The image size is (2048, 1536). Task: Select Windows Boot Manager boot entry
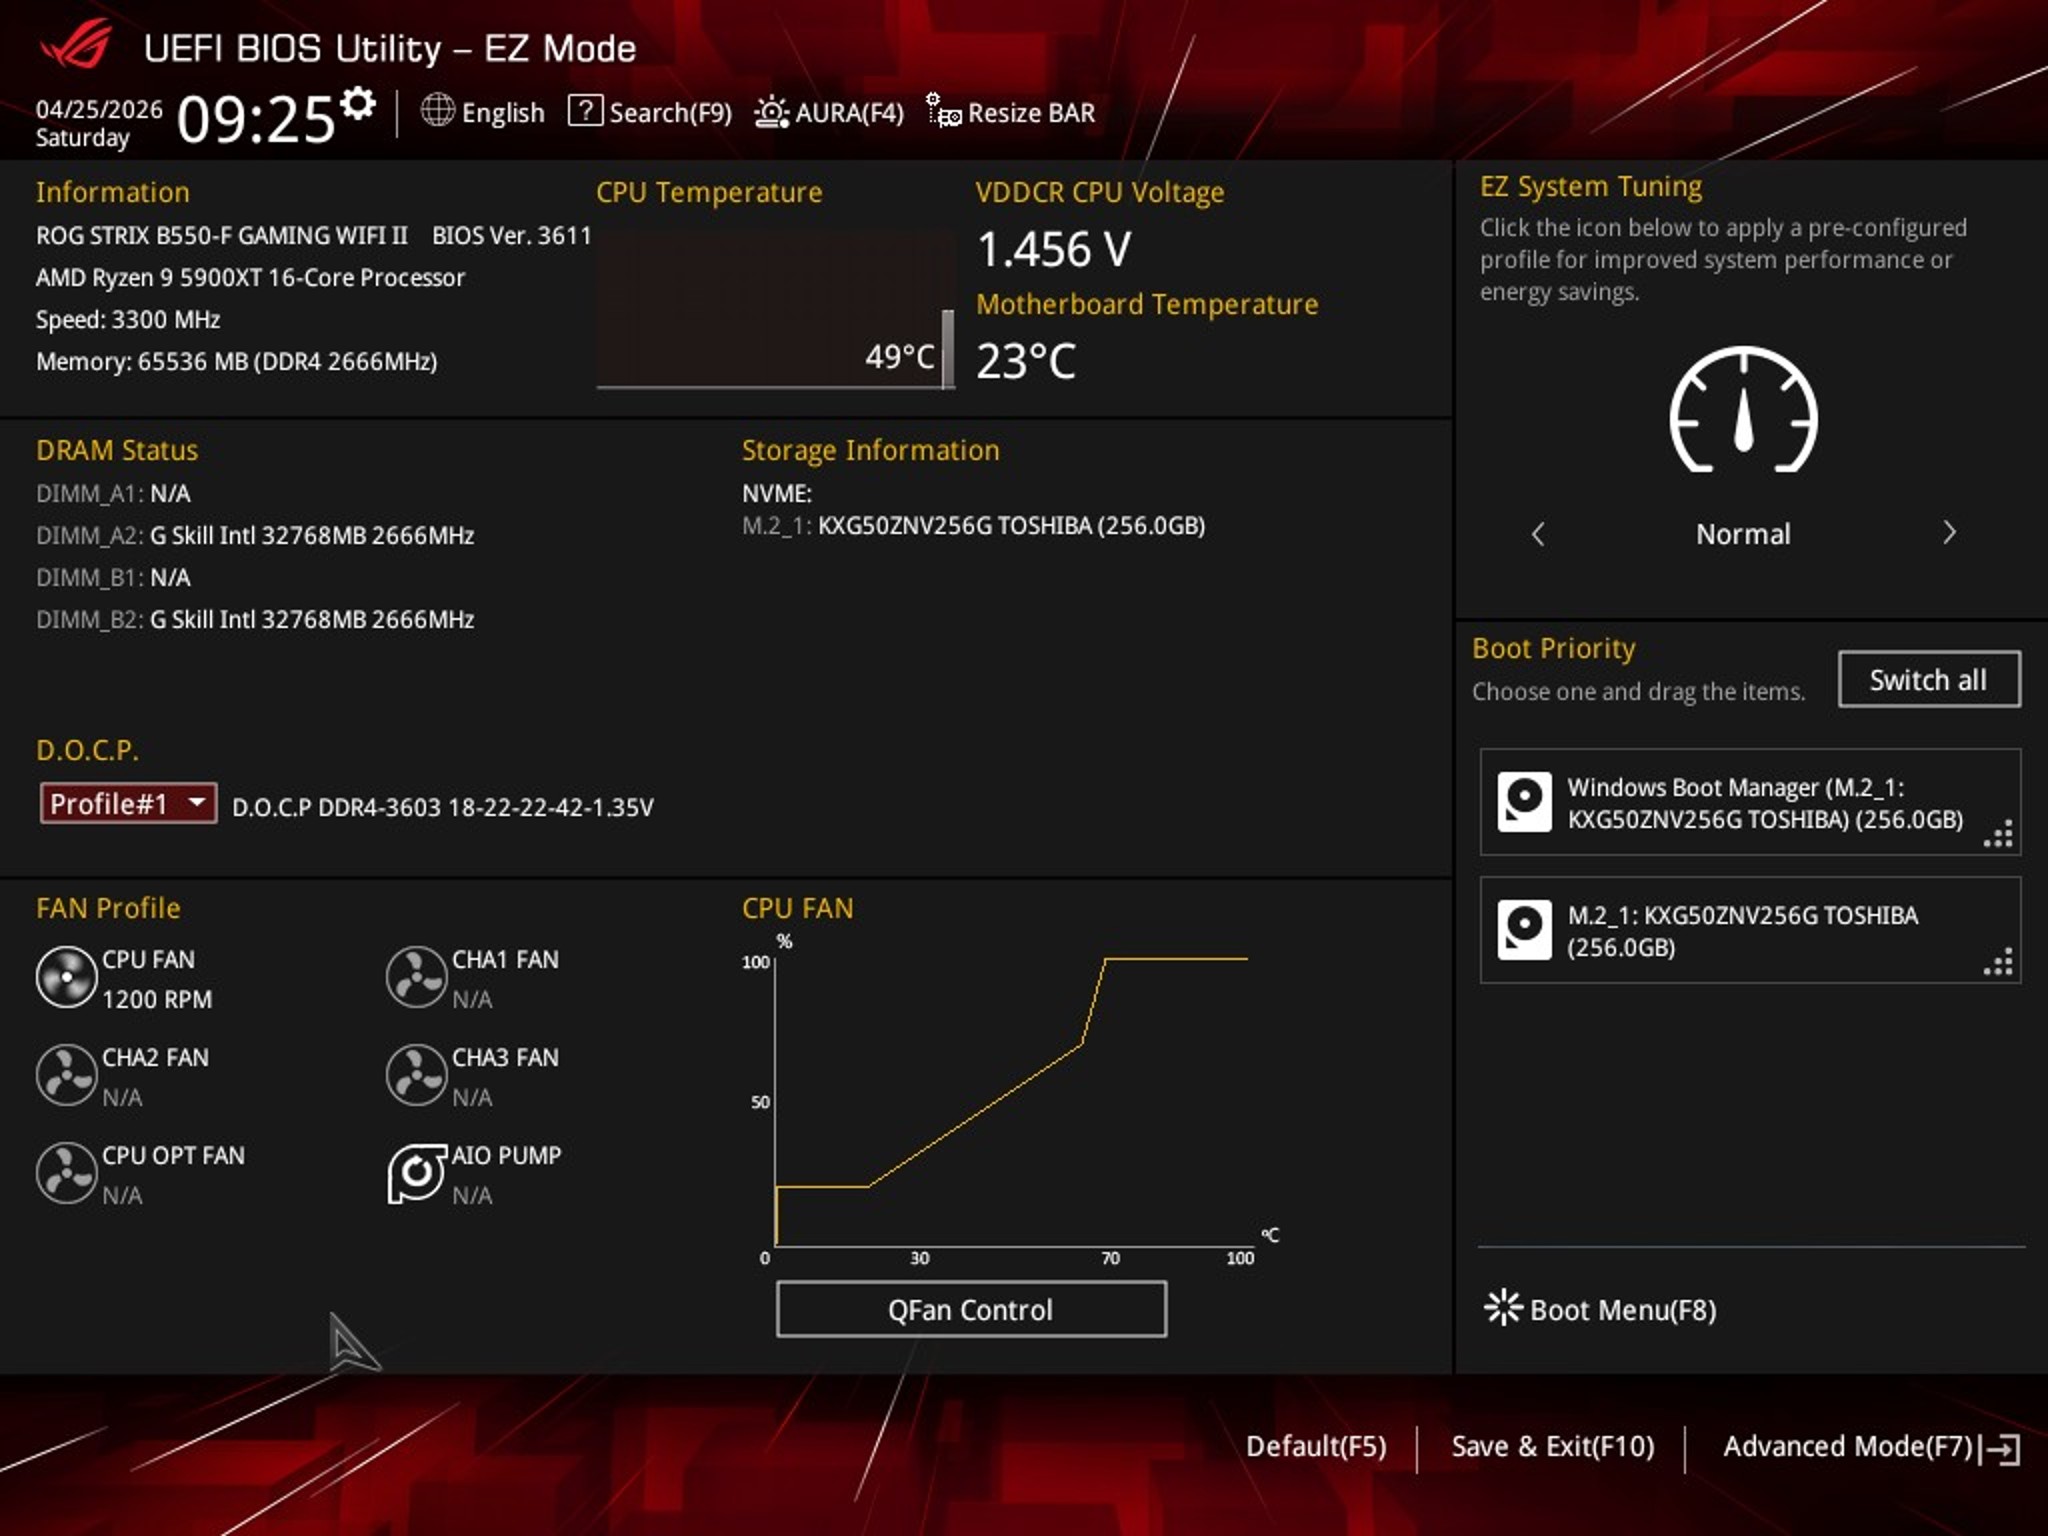tap(1750, 802)
